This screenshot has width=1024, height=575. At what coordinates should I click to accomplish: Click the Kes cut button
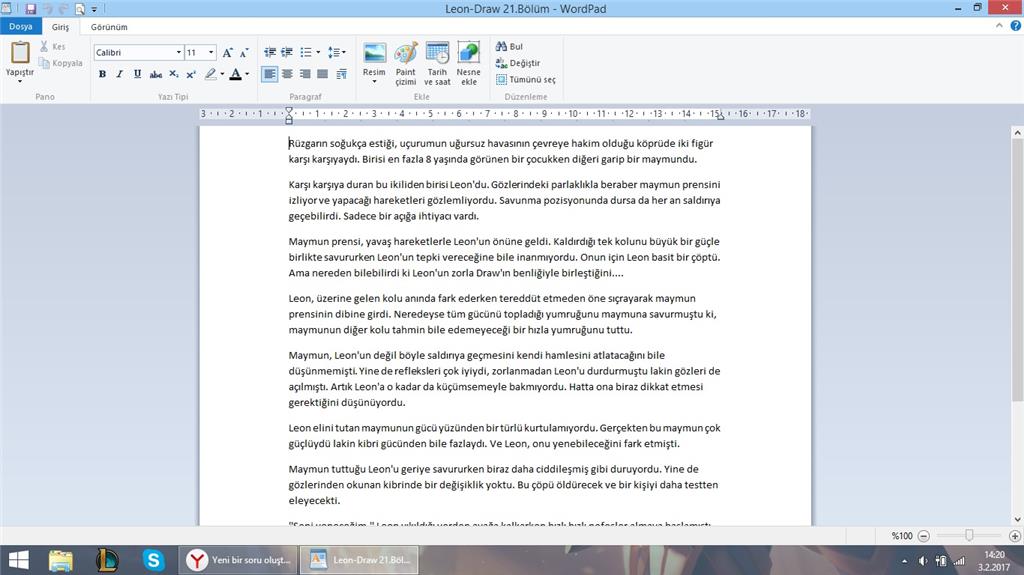point(53,46)
